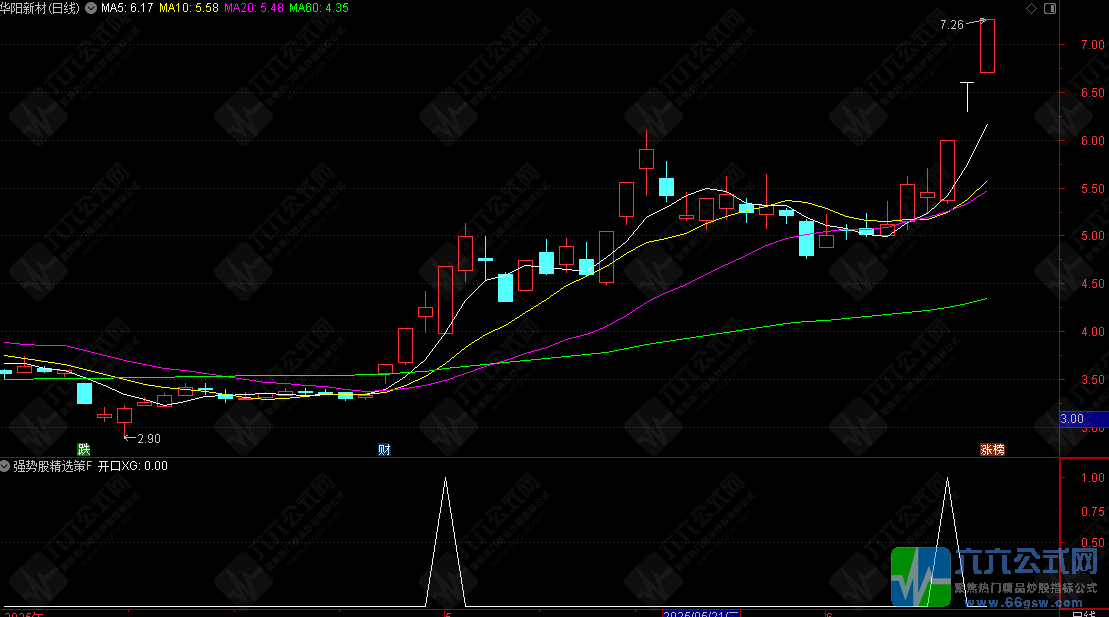Click the 华阳新材(日线) stock title
The width and height of the screenshot is (1109, 617).
pyautogui.click(x=41, y=8)
